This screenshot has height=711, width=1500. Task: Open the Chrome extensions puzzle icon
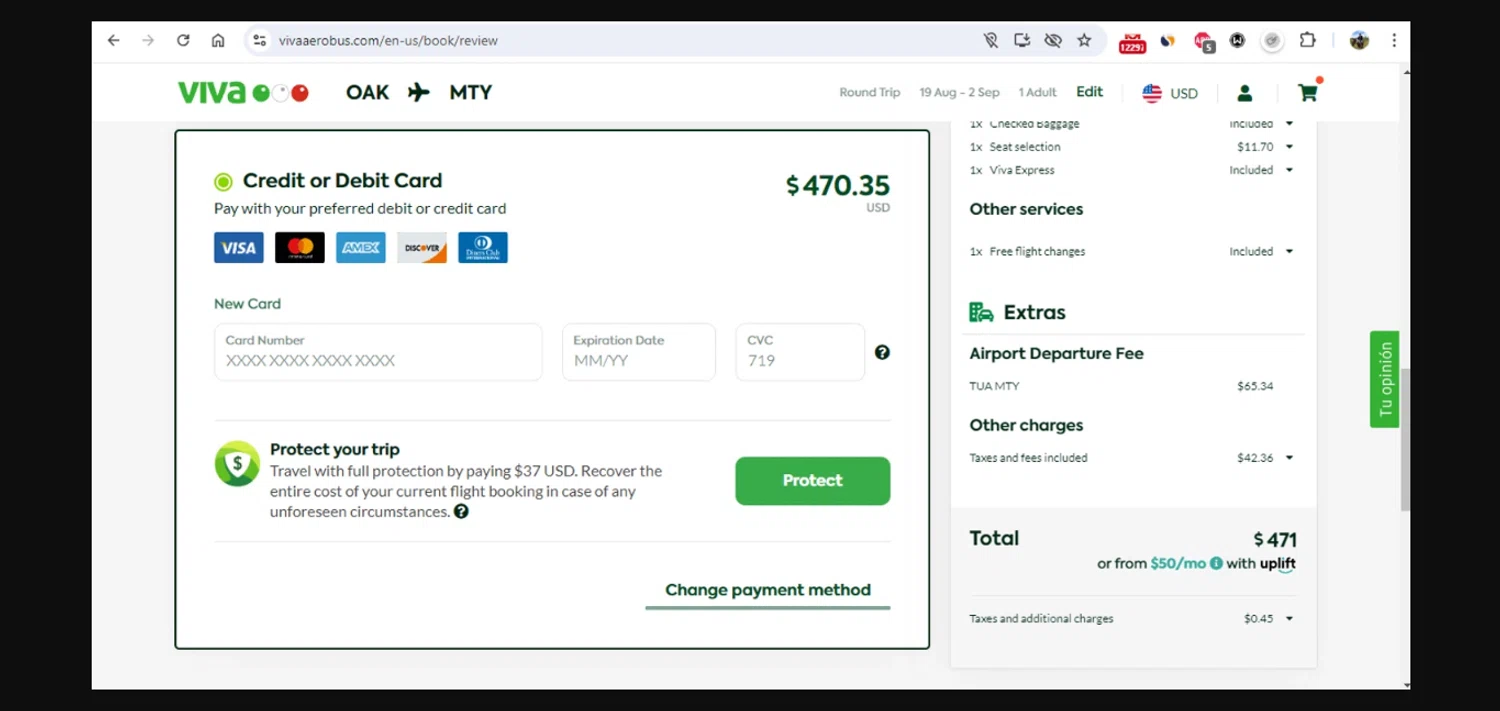coord(1307,40)
